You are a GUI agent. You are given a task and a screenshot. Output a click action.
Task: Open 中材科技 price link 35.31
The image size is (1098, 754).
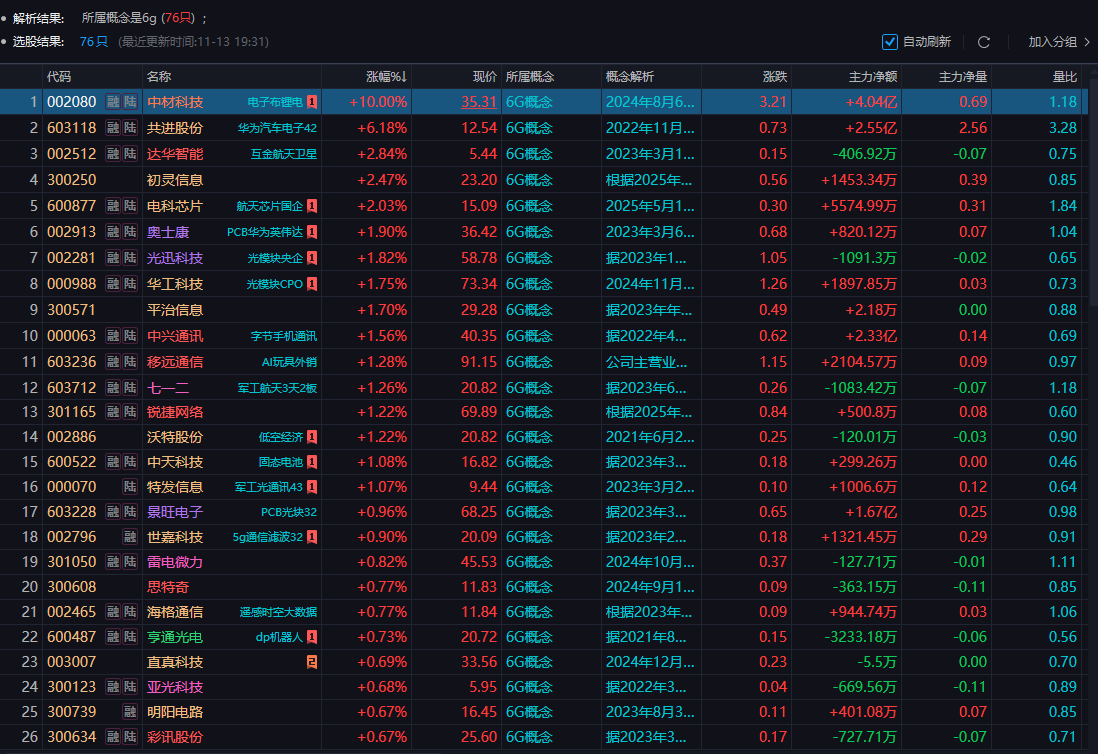pyautogui.click(x=479, y=102)
